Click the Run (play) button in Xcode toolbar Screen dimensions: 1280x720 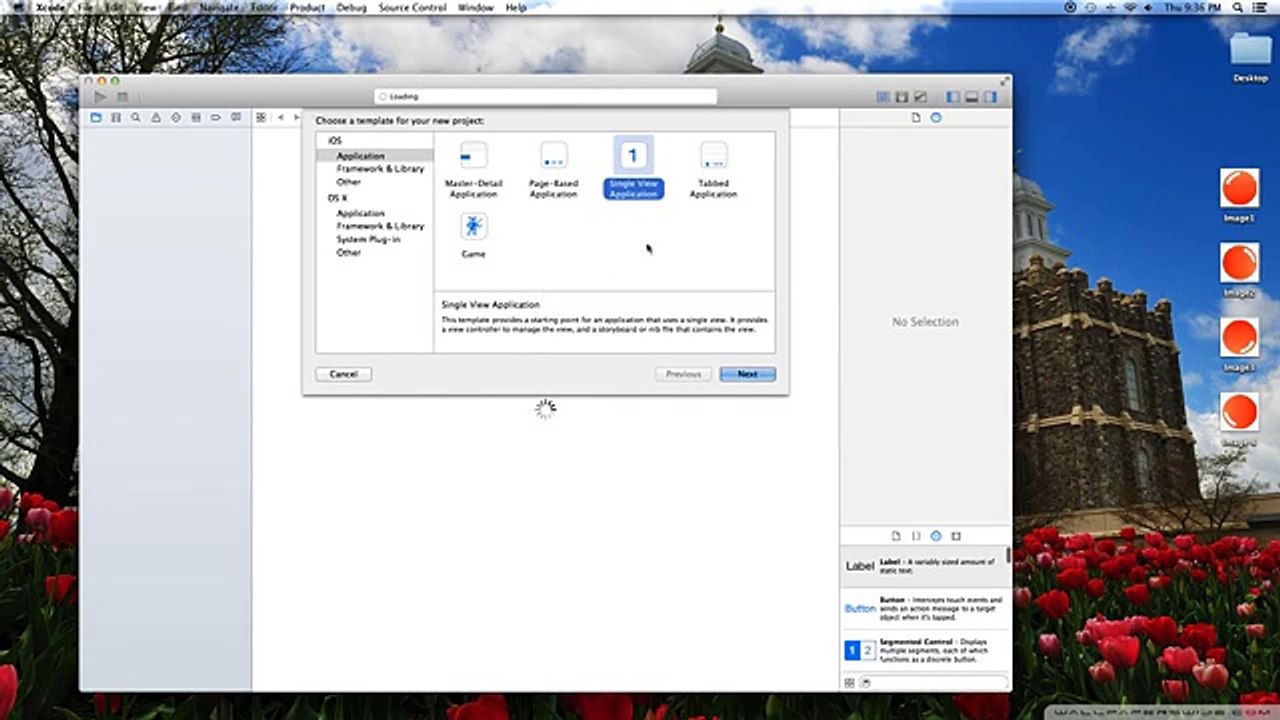point(100,97)
